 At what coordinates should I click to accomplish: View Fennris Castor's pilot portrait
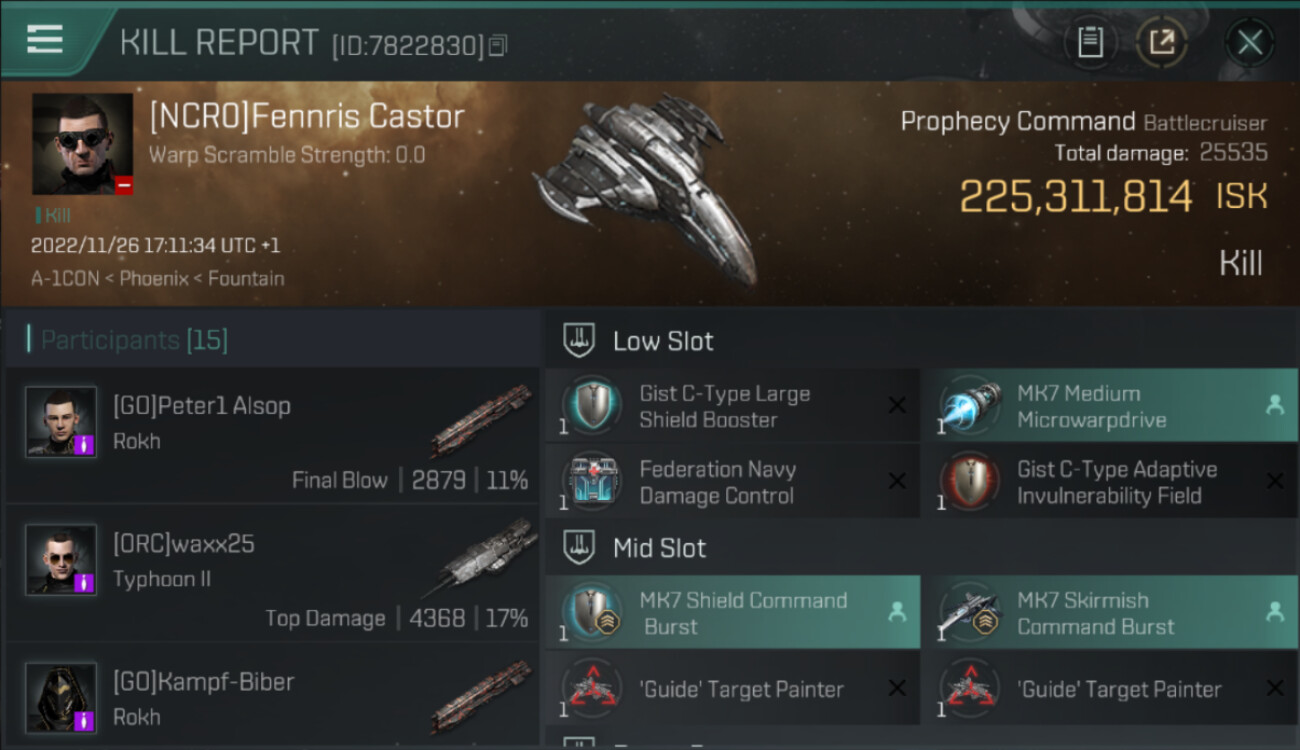pyautogui.click(x=82, y=144)
